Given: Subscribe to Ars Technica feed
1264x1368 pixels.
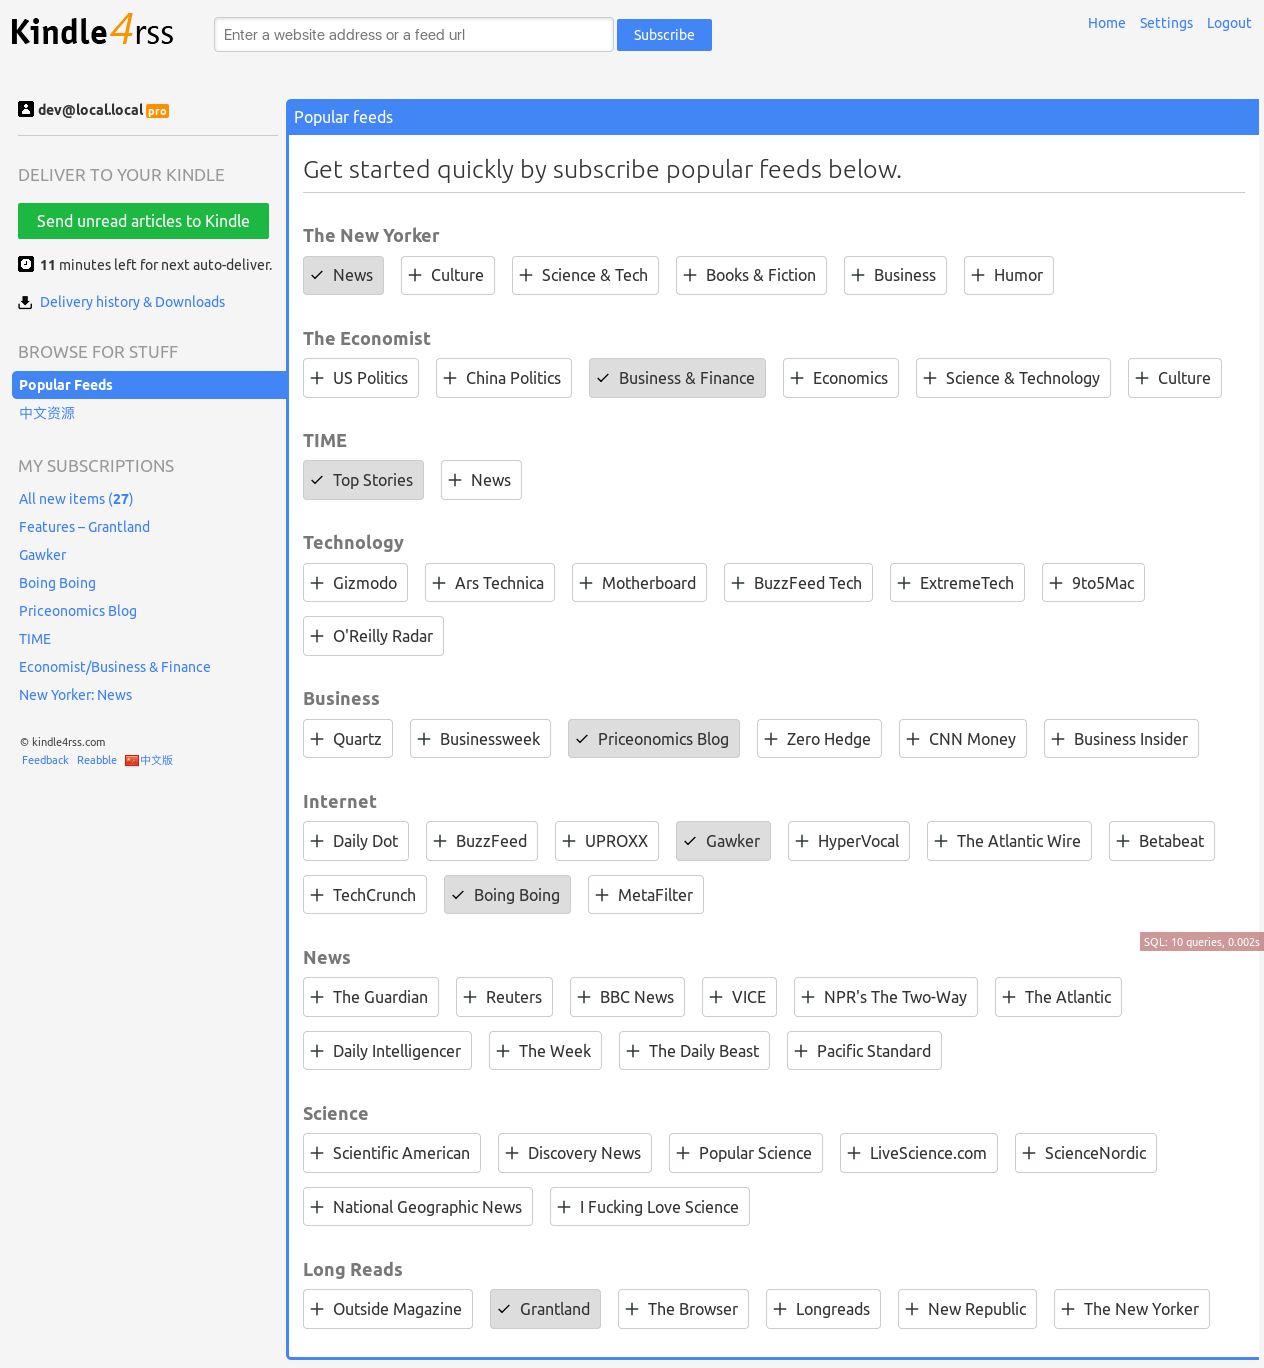Looking at the screenshot, I should [x=490, y=583].
